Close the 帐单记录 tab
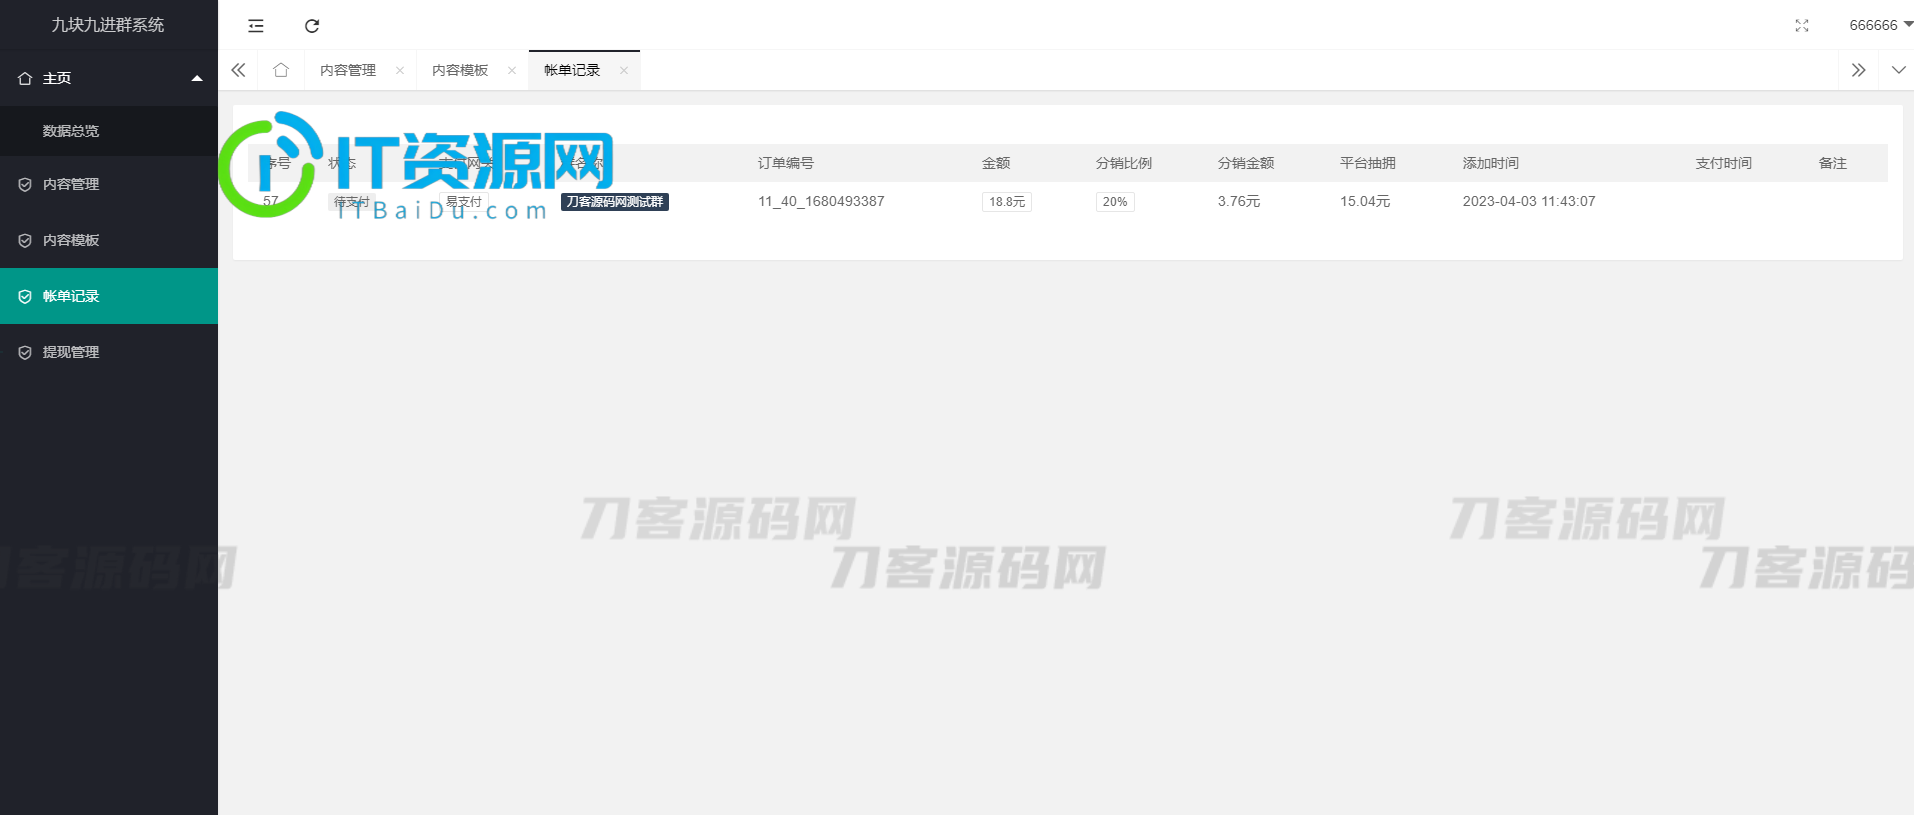 (x=624, y=70)
